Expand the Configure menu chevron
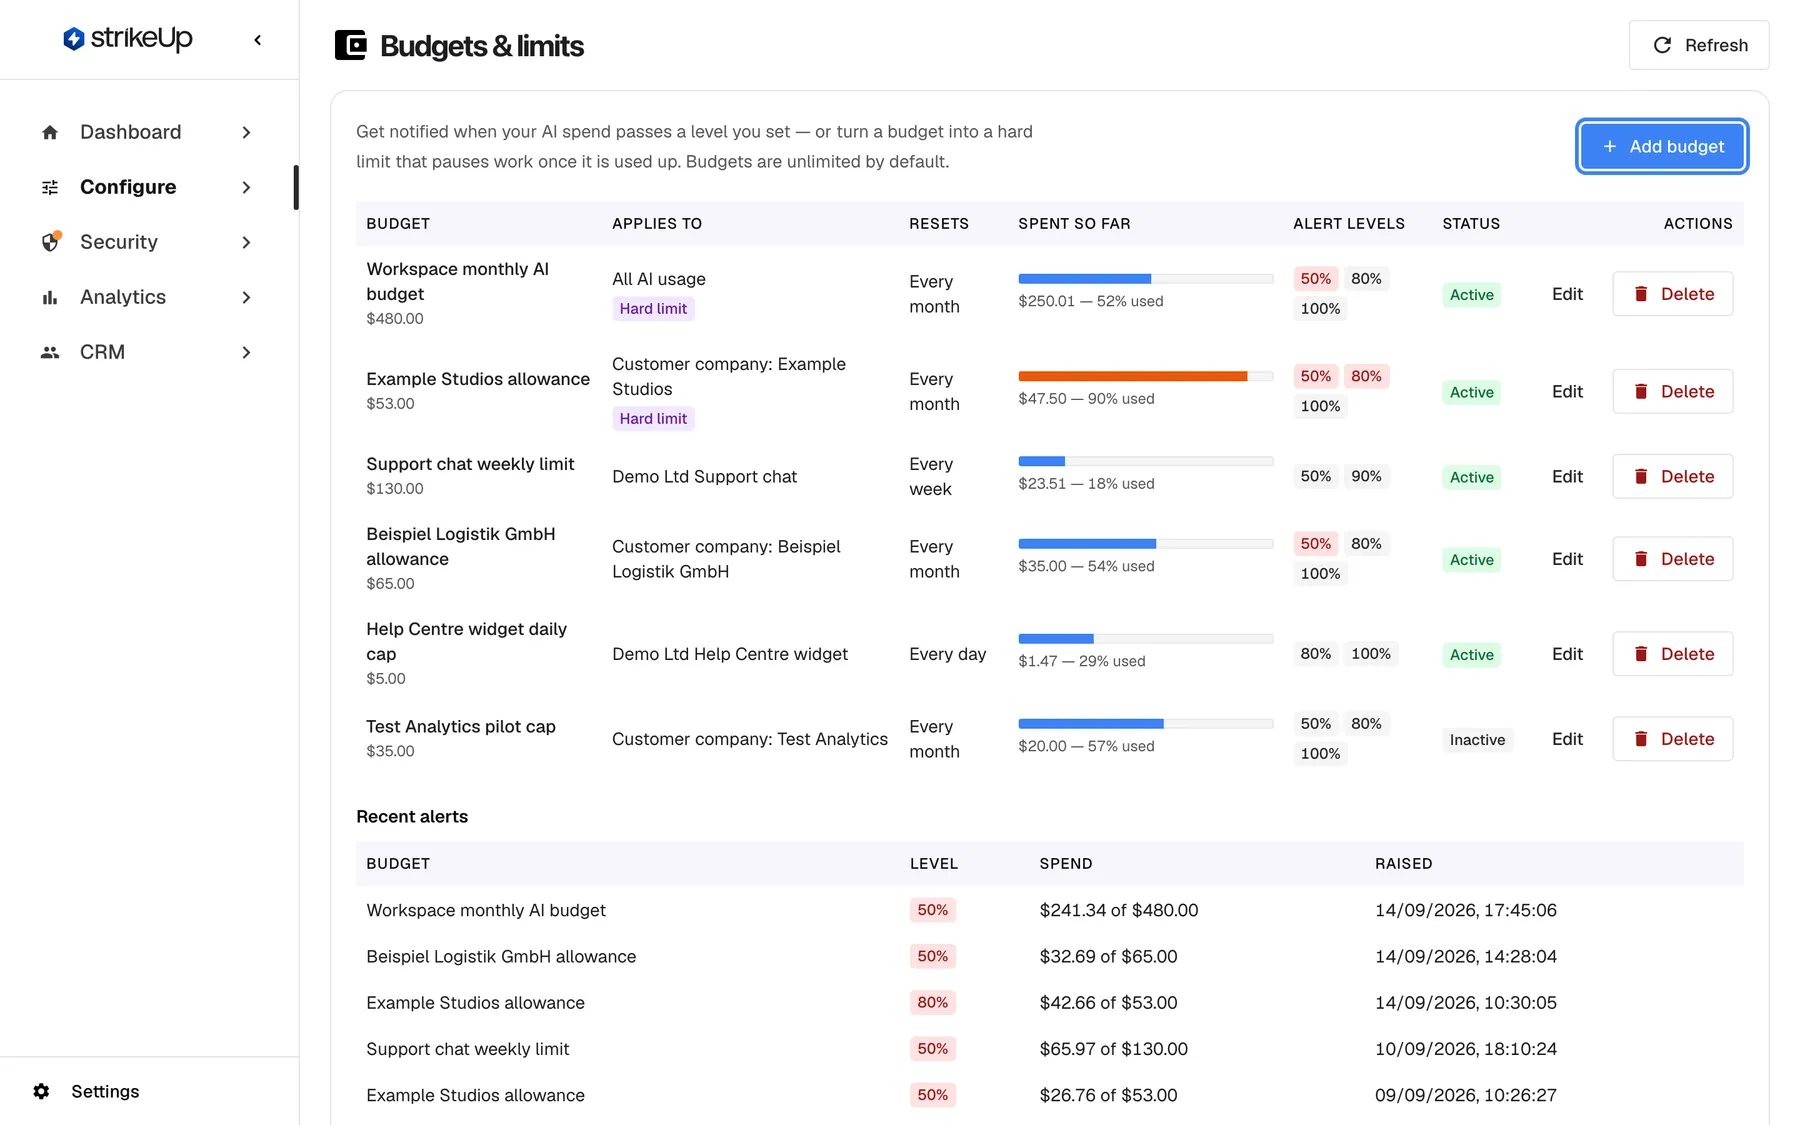 [246, 187]
